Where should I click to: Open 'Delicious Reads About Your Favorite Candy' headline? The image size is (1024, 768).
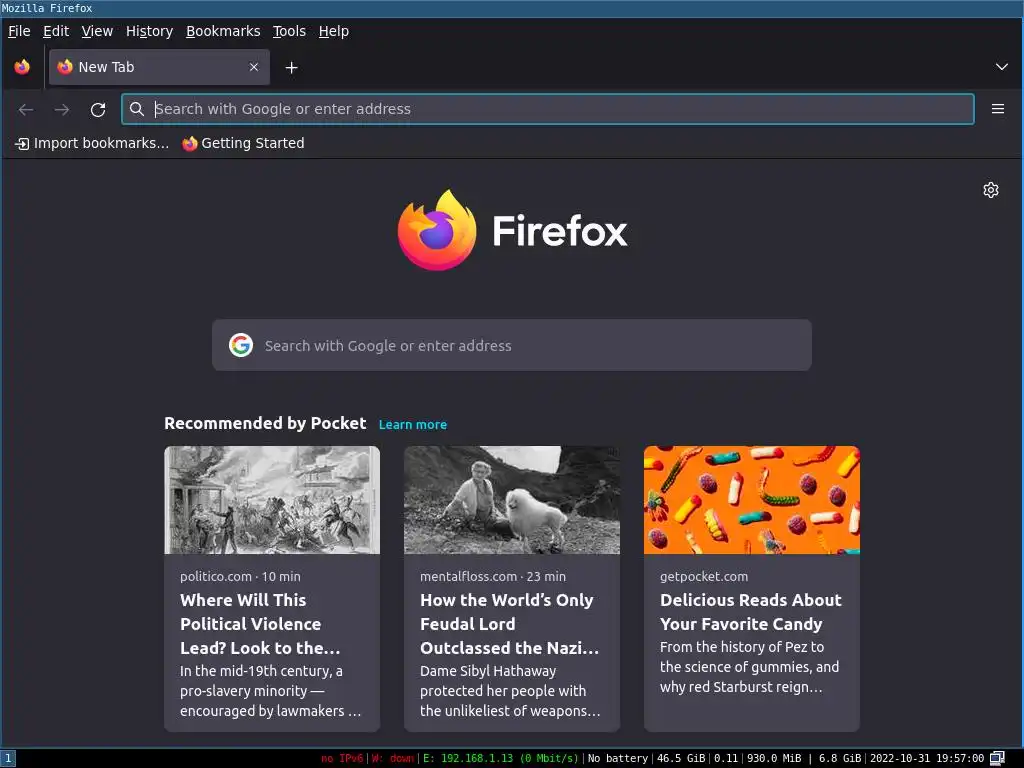[750, 612]
